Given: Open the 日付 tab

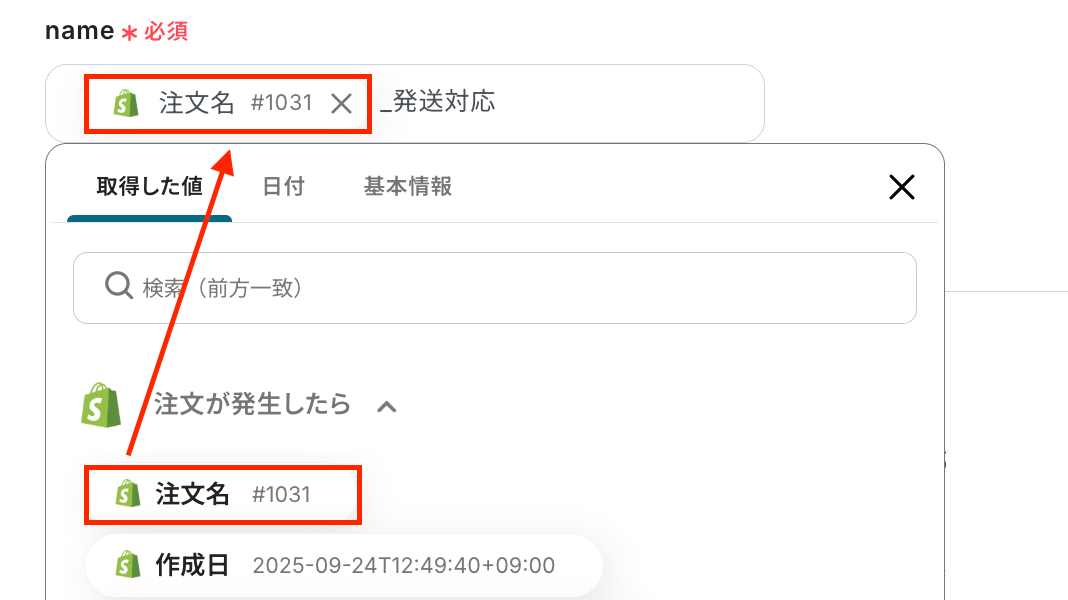Looking at the screenshot, I should (x=283, y=187).
